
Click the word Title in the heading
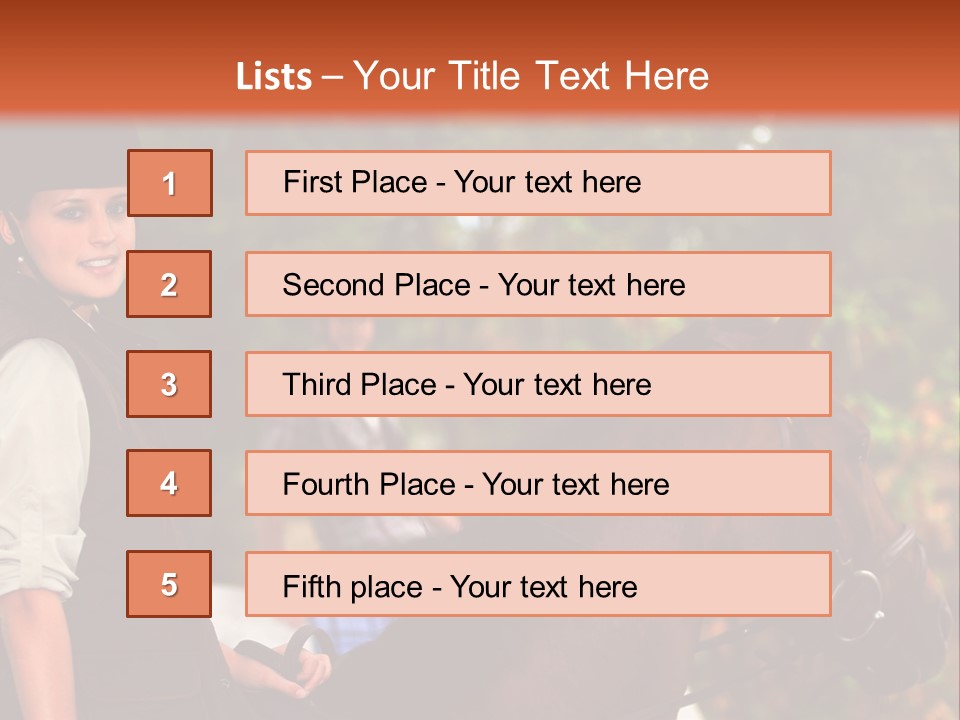(x=484, y=76)
